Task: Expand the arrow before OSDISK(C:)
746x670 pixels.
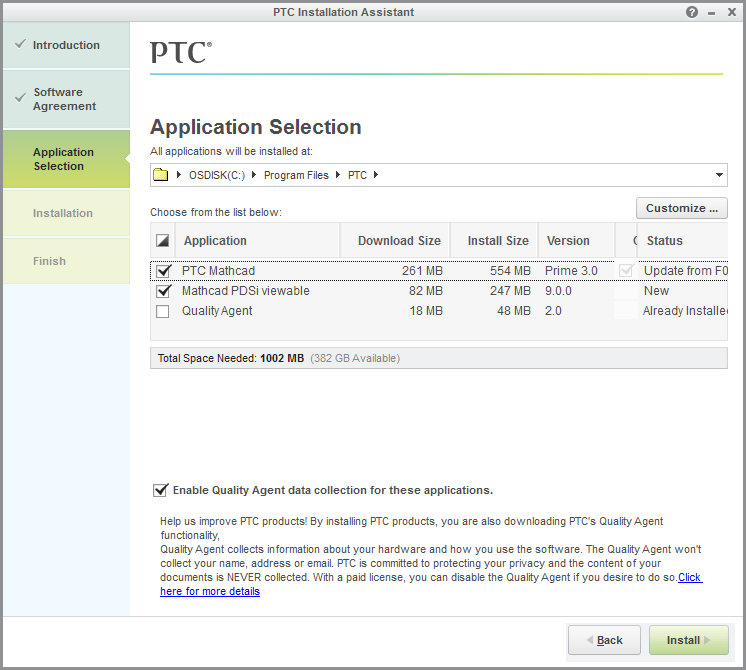Action: [179, 175]
